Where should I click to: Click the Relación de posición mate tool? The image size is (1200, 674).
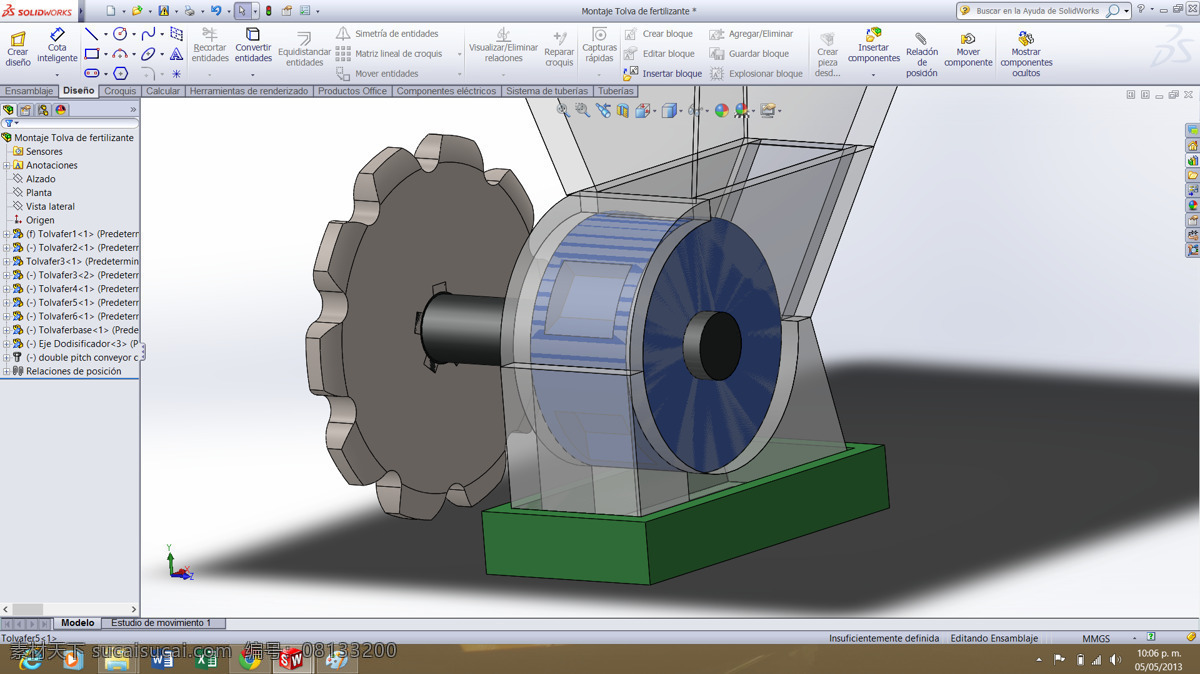(921, 55)
